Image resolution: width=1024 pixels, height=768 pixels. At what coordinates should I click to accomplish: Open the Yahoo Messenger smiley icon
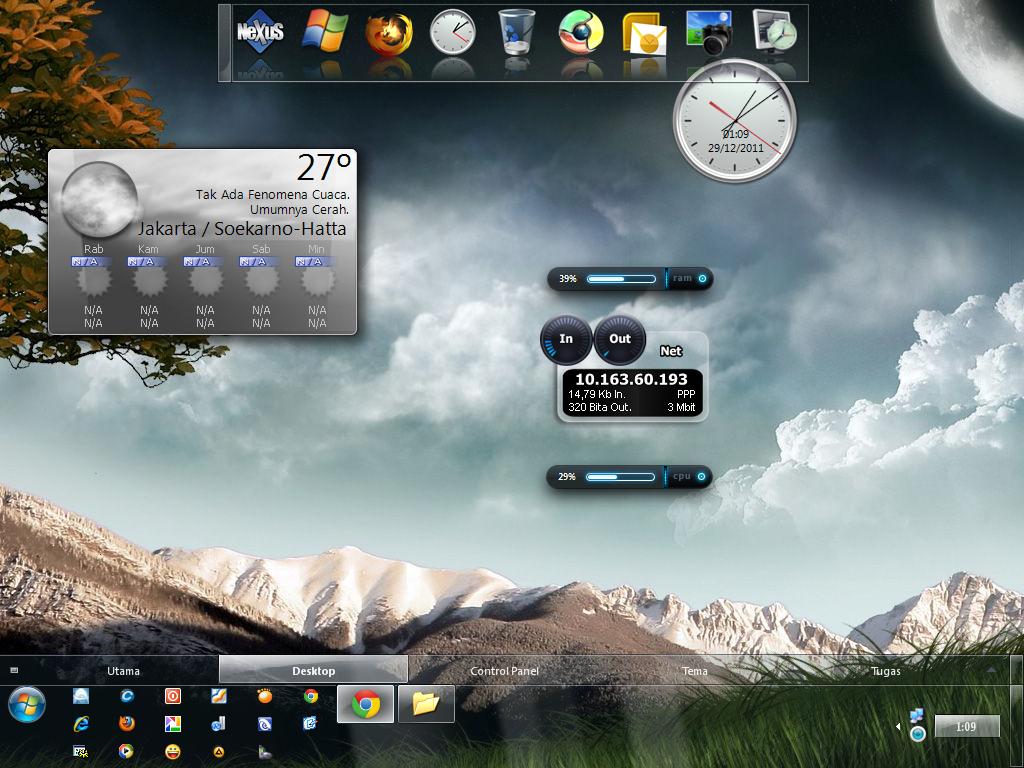(172, 752)
